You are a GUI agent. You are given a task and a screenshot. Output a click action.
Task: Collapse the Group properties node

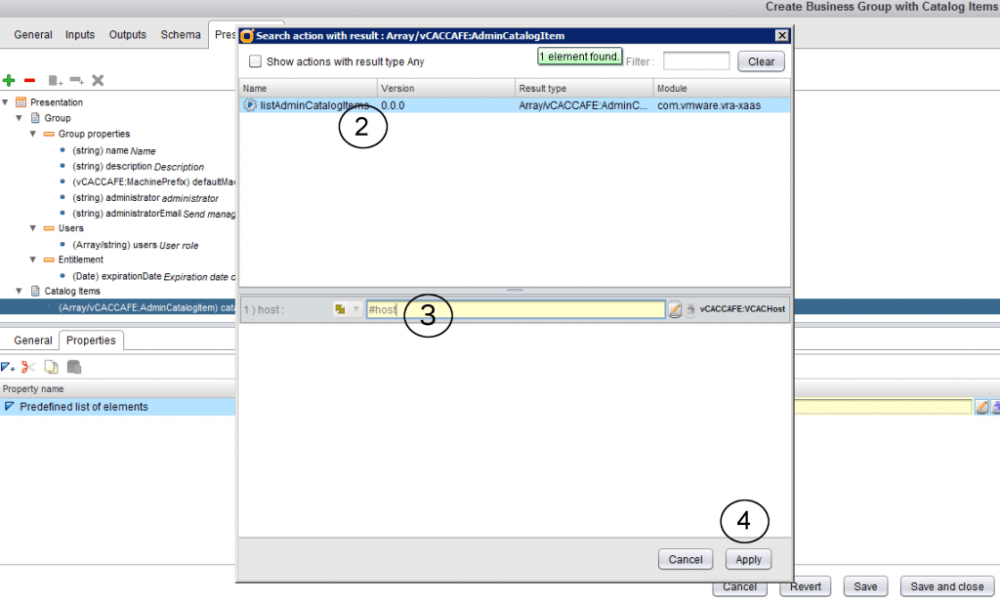(x=33, y=134)
